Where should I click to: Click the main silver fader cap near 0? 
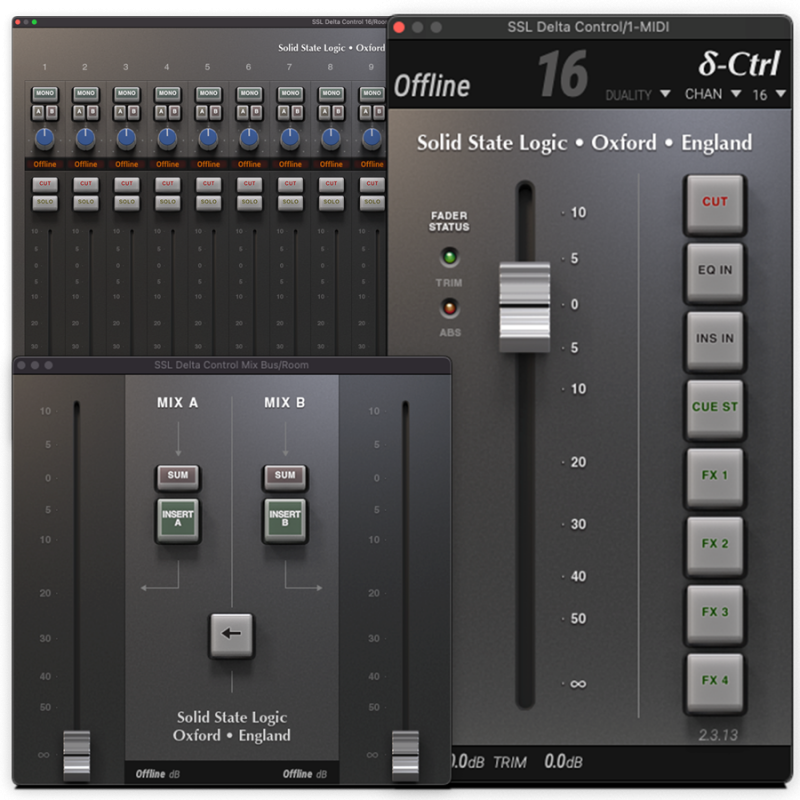(524, 306)
